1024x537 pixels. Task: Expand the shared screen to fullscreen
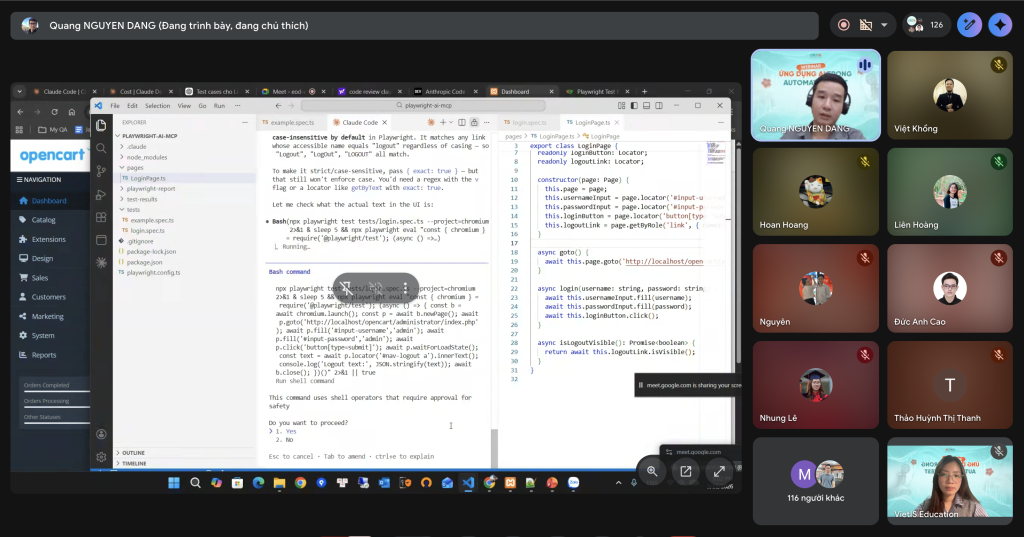[x=719, y=471]
